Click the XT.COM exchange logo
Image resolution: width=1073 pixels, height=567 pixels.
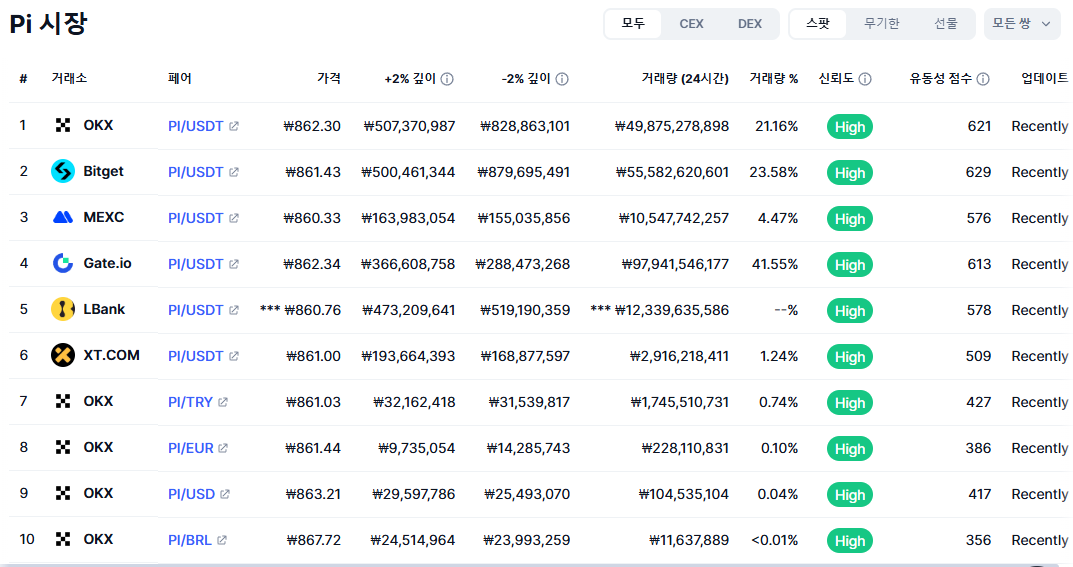click(63, 355)
